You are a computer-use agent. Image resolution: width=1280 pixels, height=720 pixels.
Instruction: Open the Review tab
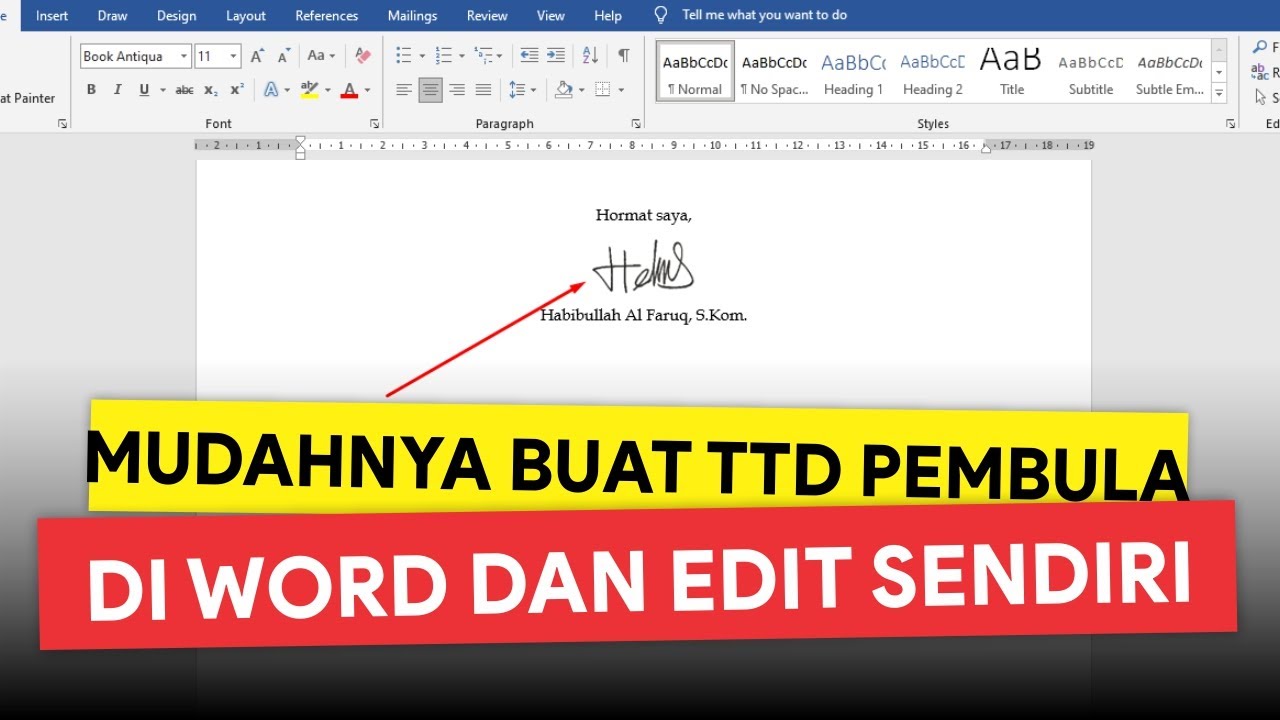coord(487,15)
